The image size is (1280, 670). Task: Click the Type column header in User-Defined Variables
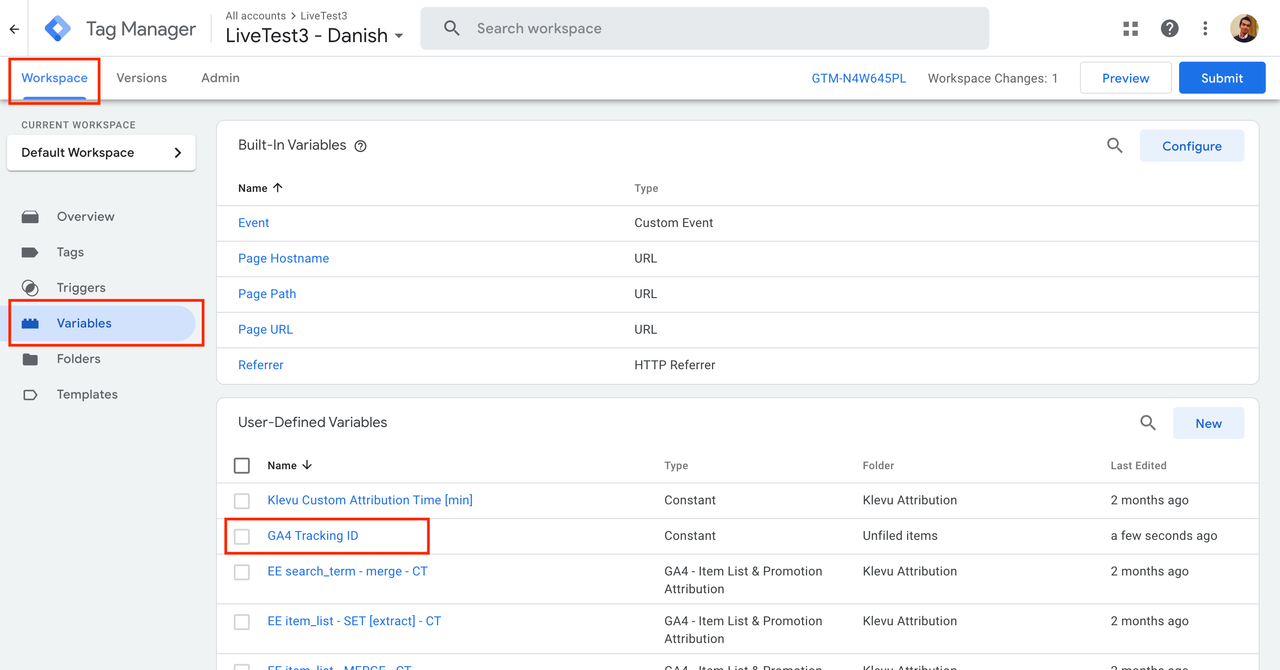point(676,465)
